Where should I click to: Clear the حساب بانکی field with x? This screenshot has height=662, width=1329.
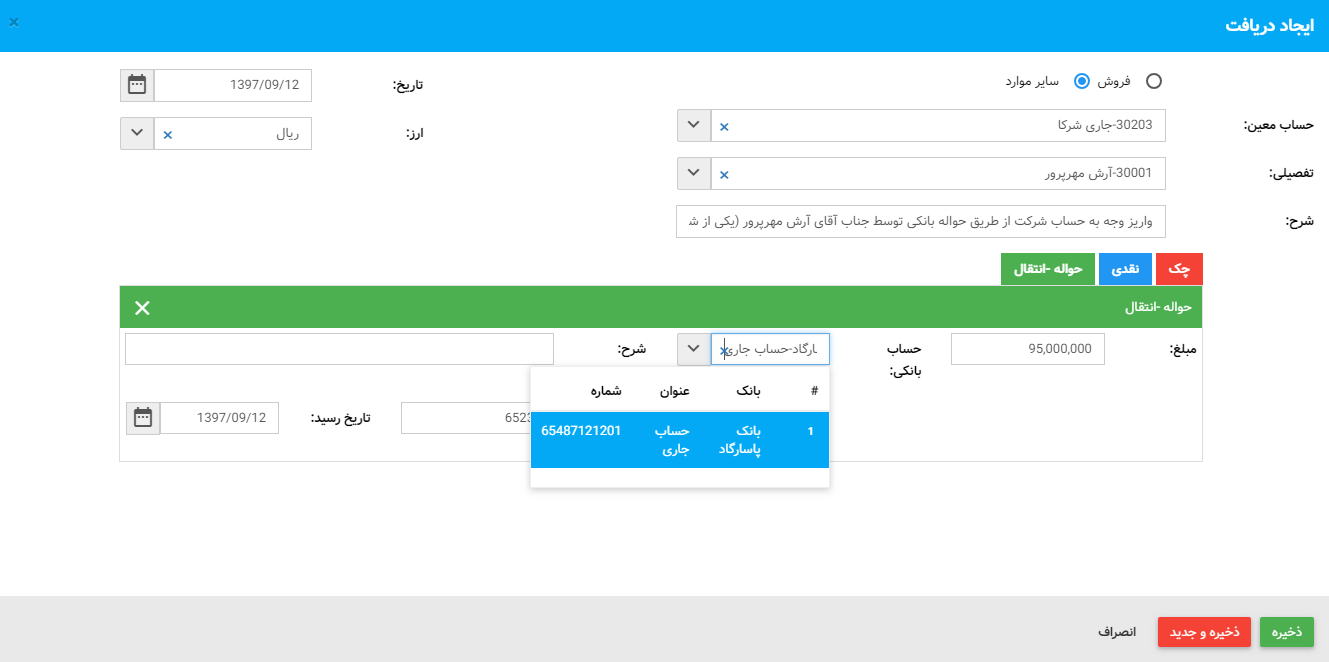724,351
